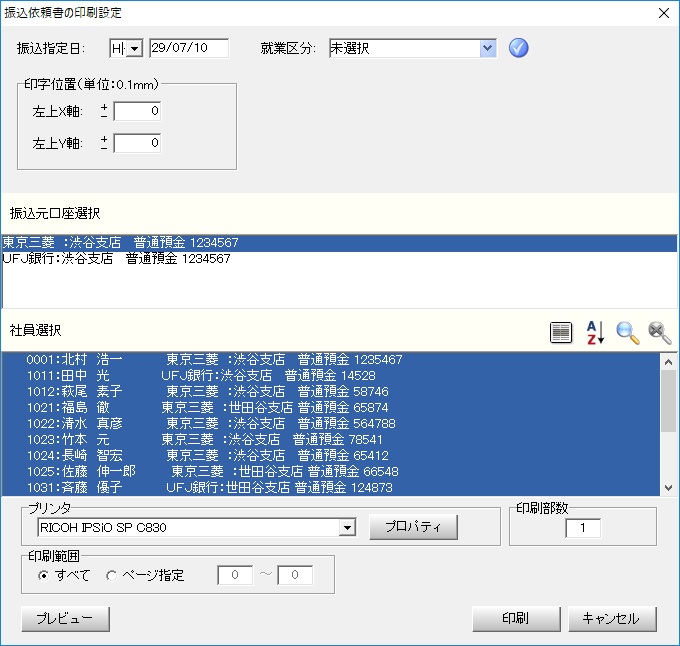Select employee 1012:萩尾 素子
Image resolution: width=680 pixels, height=646 pixels.
tap(330, 392)
